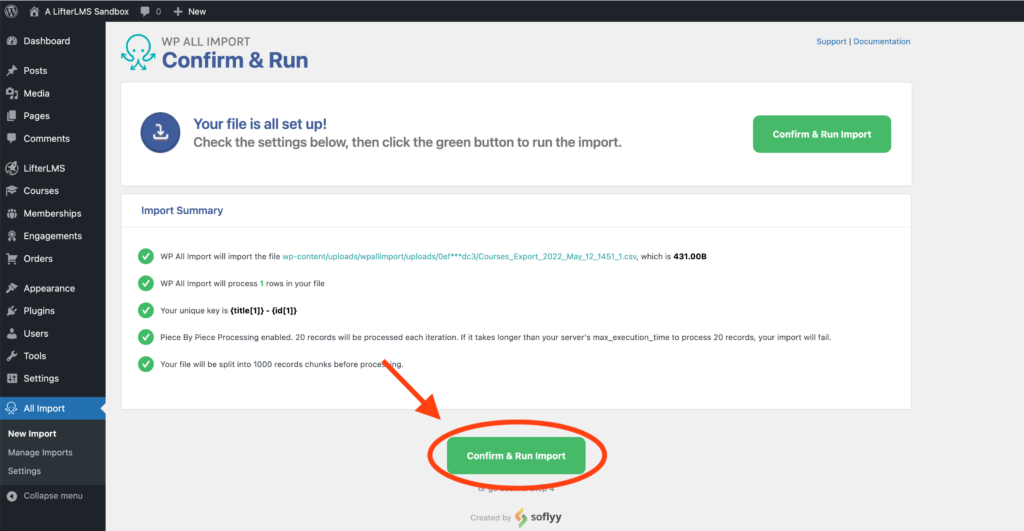Viewport: 1024px width, 531px height.
Task: Click Collapse menu text
Action: 53,496
